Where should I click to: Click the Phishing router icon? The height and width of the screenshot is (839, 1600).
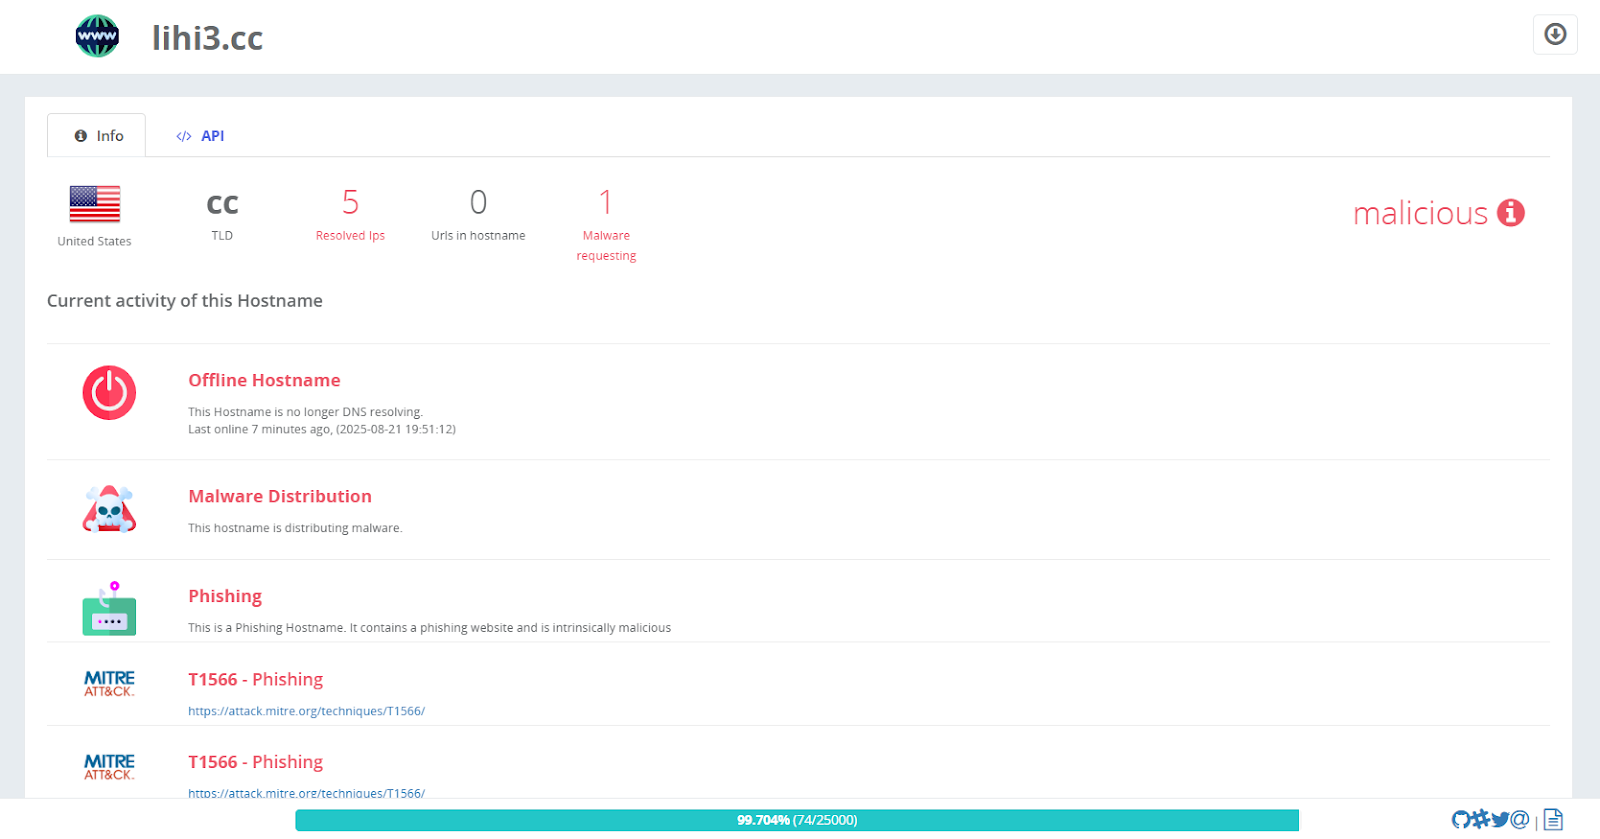point(109,609)
